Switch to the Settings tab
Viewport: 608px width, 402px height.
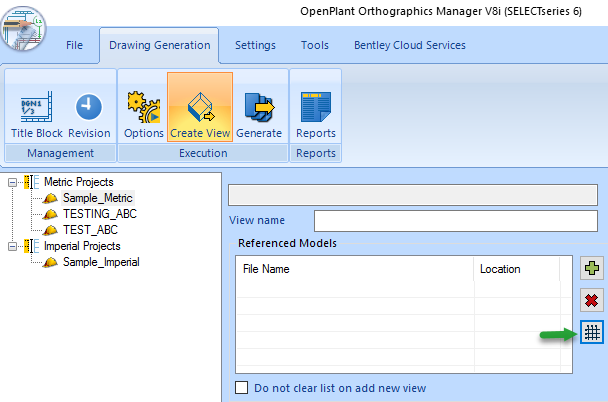tap(255, 45)
